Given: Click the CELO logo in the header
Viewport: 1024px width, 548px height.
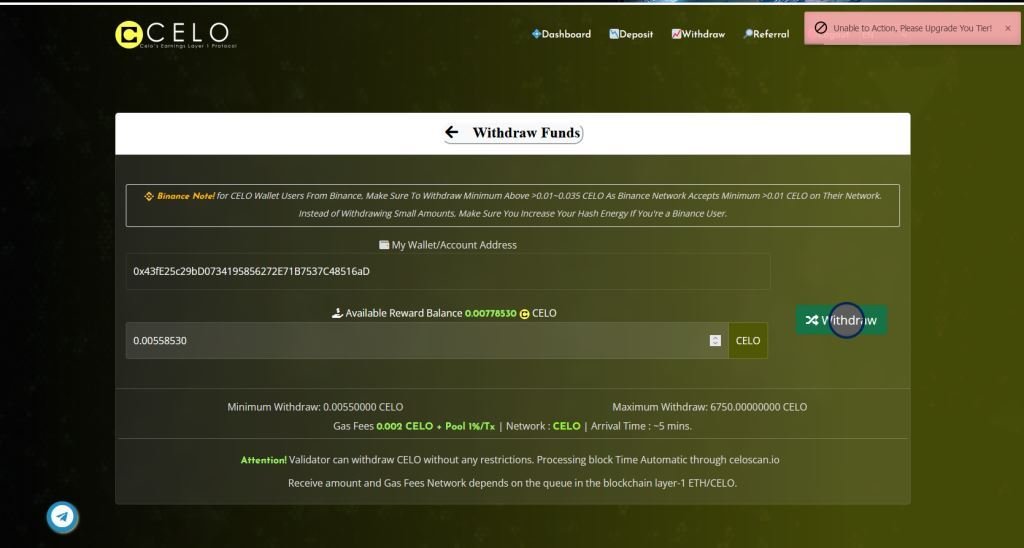Looking at the screenshot, I should pos(176,35).
